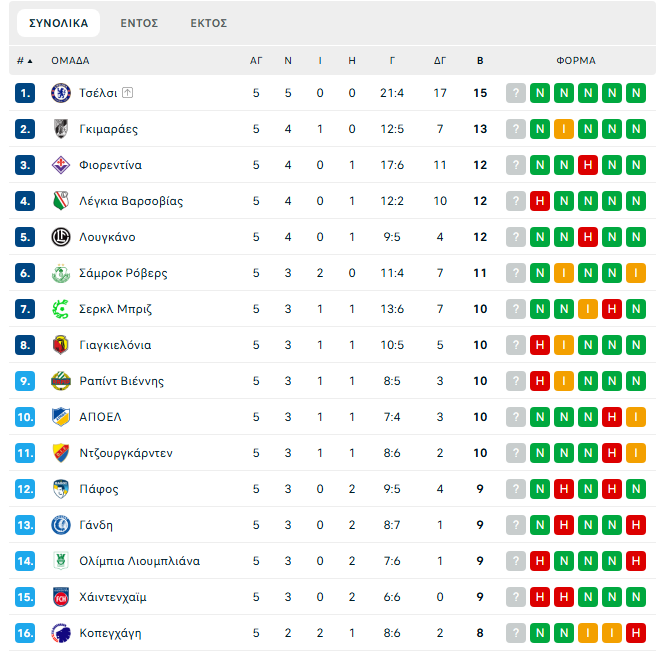Viewport: 667px width, 652px height.
Task: Click the Fiorentina club crest icon
Action: click(60, 165)
